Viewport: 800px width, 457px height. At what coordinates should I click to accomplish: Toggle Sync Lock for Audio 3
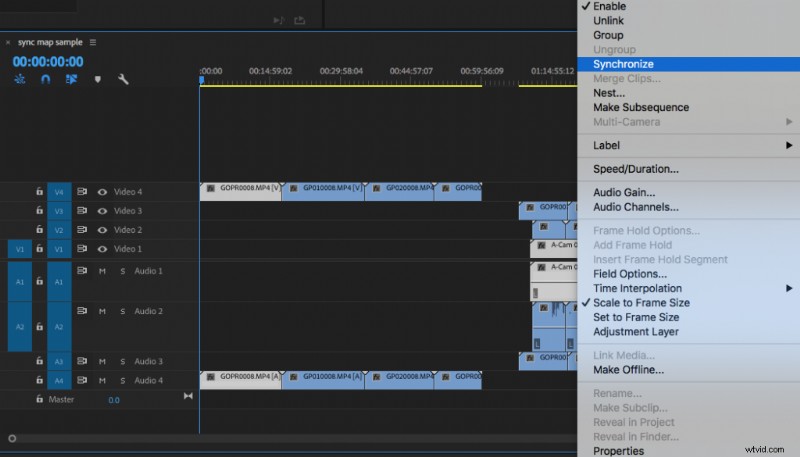[82, 361]
